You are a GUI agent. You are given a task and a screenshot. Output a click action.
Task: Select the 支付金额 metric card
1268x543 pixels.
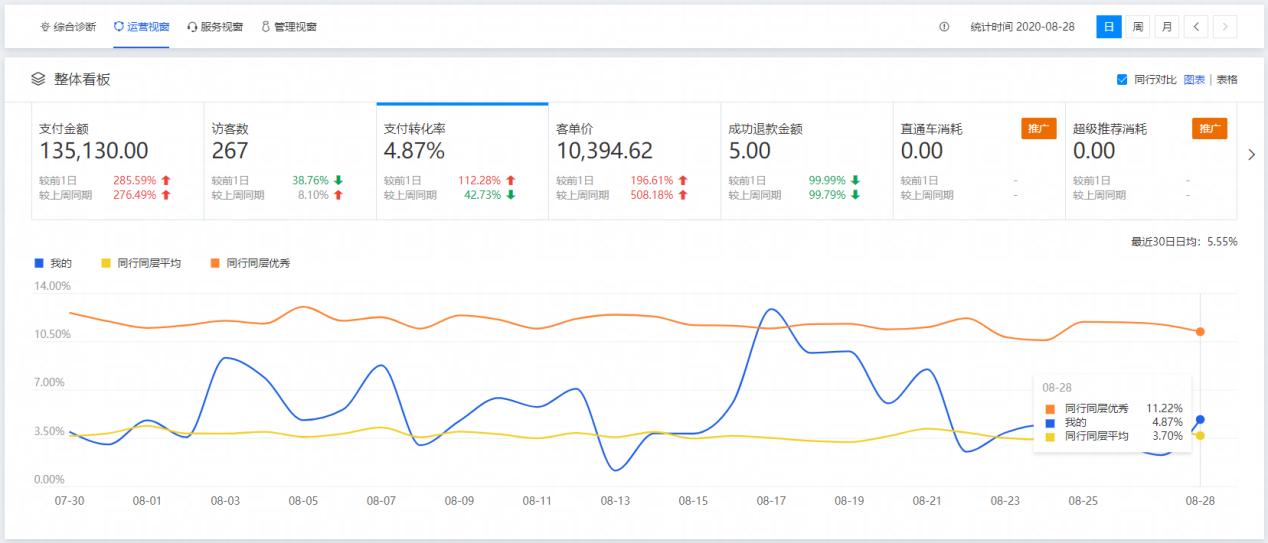[x=117, y=160]
